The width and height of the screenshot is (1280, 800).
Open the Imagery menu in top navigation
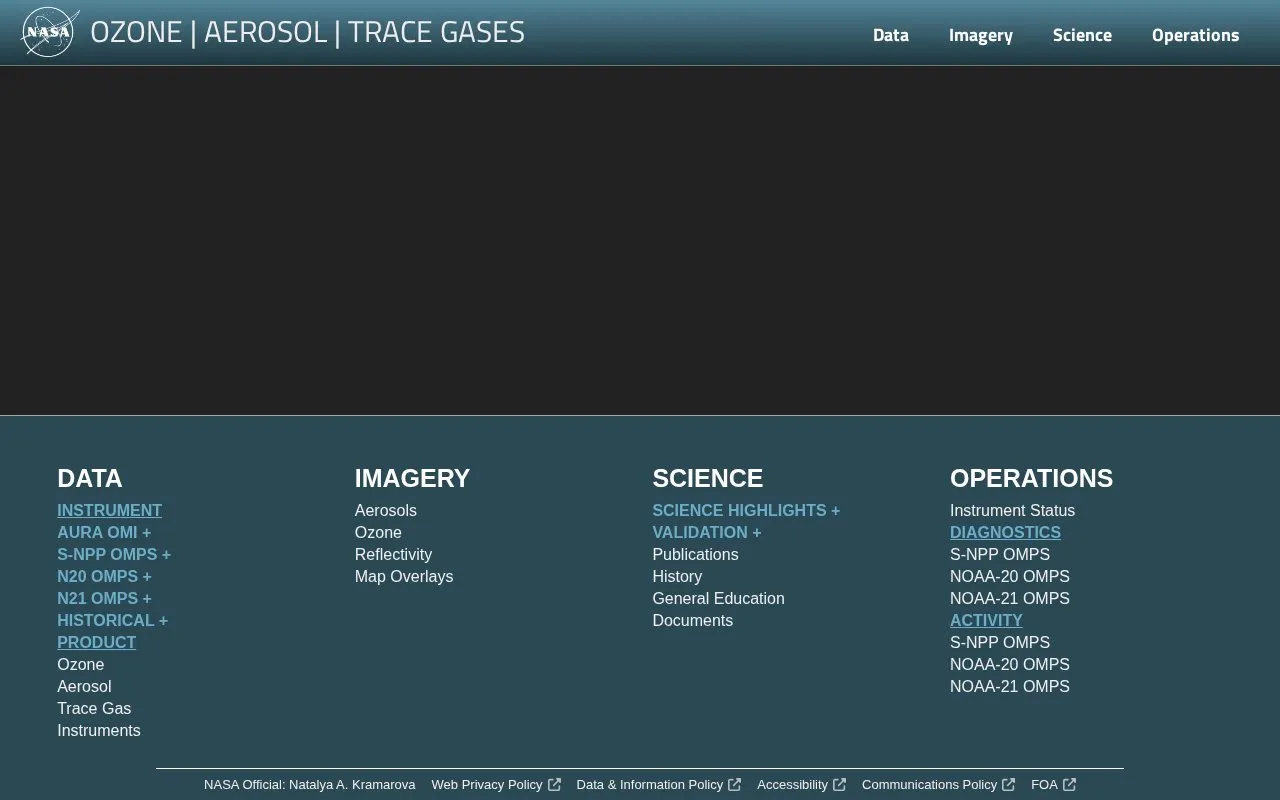(980, 35)
